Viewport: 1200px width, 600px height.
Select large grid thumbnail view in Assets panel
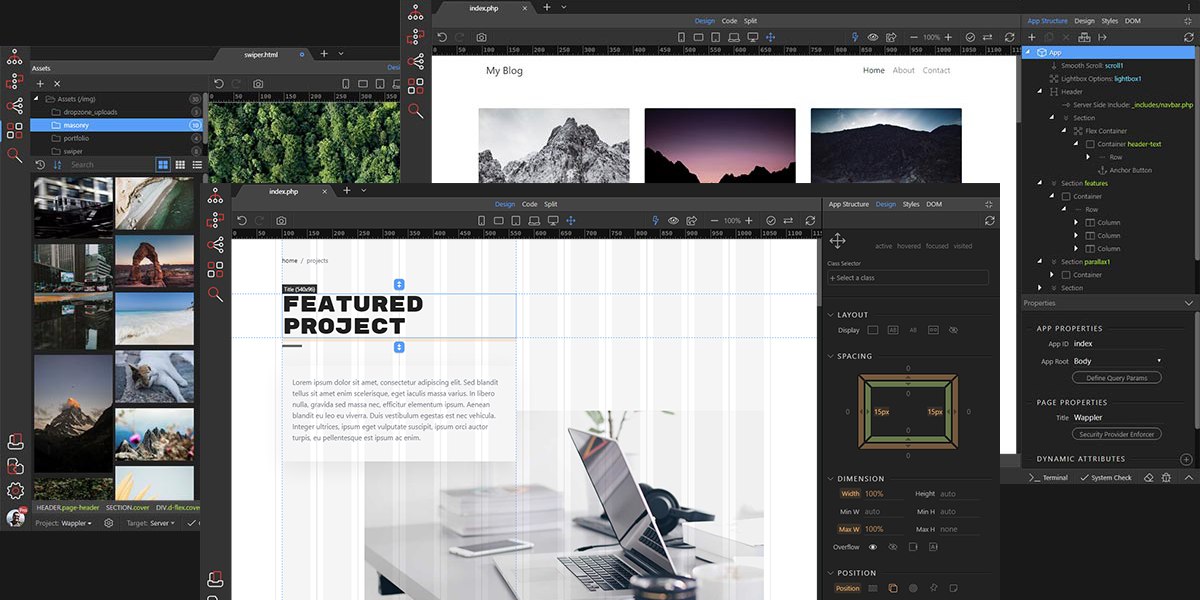pos(163,164)
